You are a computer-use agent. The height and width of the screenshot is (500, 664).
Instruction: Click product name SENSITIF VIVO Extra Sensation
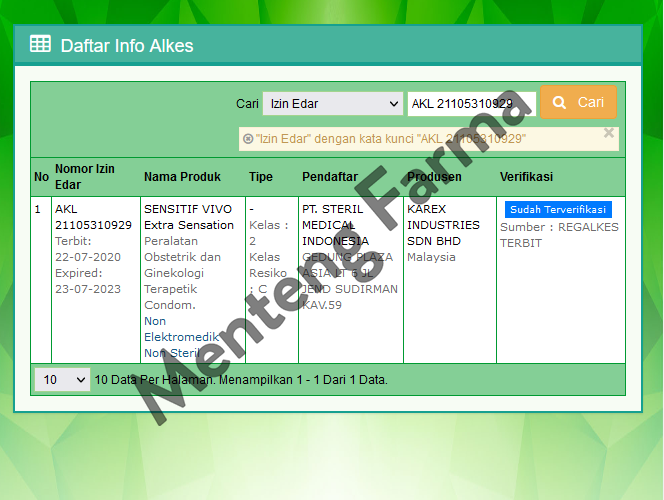click(188, 217)
